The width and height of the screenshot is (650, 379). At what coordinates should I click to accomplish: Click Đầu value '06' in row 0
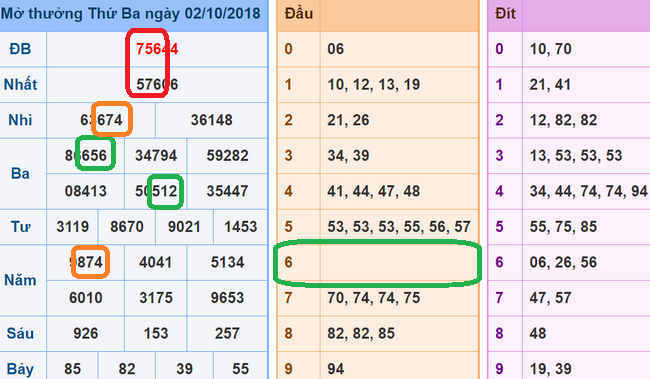pos(336,49)
